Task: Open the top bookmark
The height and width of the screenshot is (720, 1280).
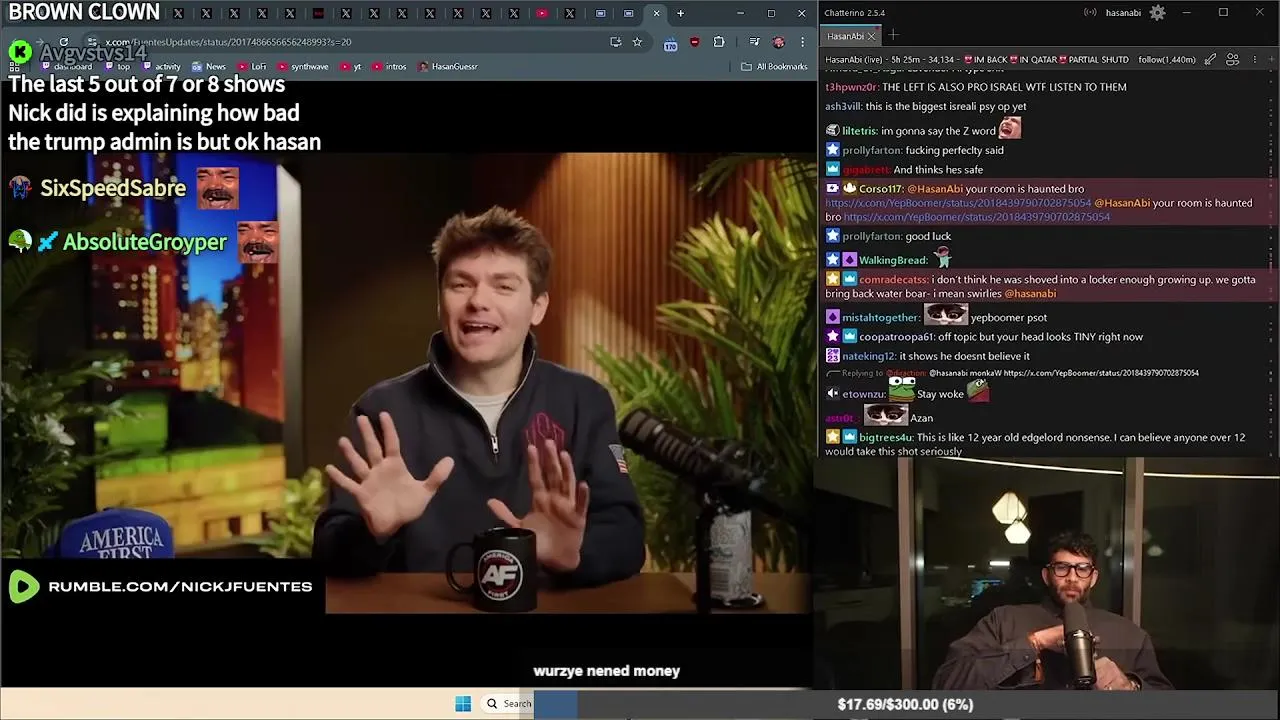Action: click(x=117, y=67)
